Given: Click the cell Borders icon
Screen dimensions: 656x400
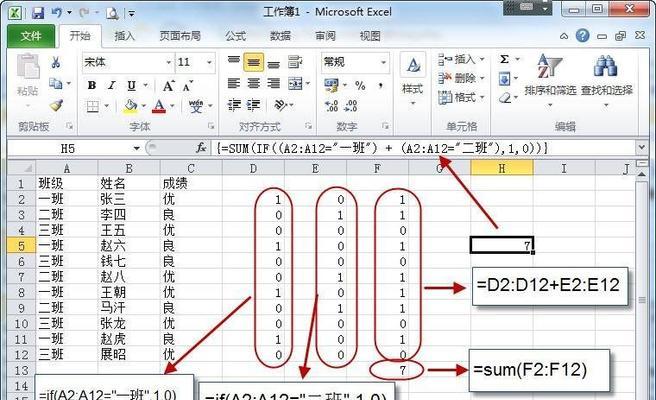Looking at the screenshot, I should (x=93, y=106).
